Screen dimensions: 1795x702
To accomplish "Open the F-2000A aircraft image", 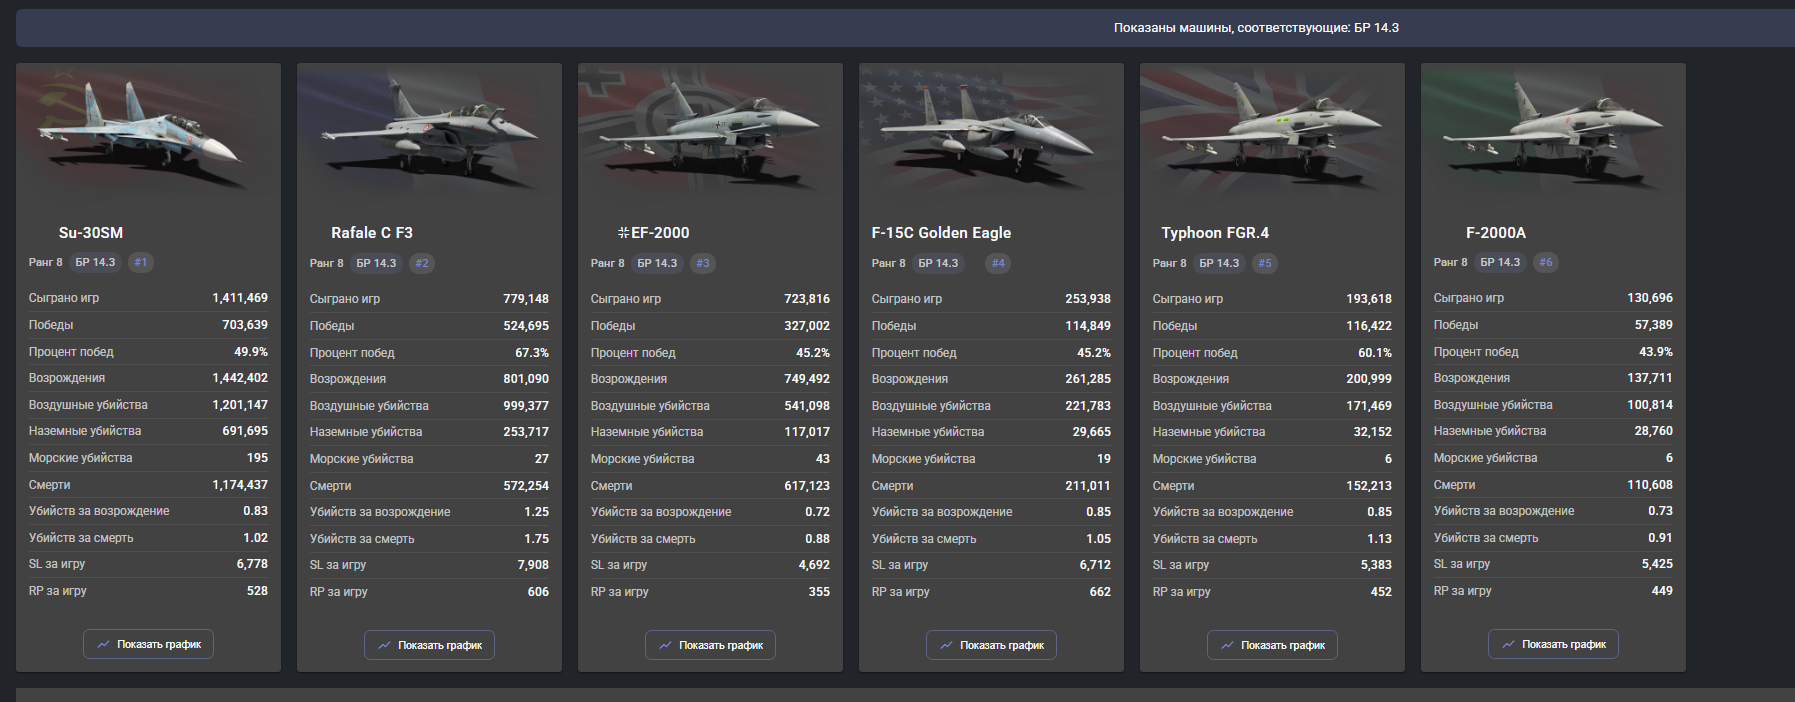I will 1553,132.
